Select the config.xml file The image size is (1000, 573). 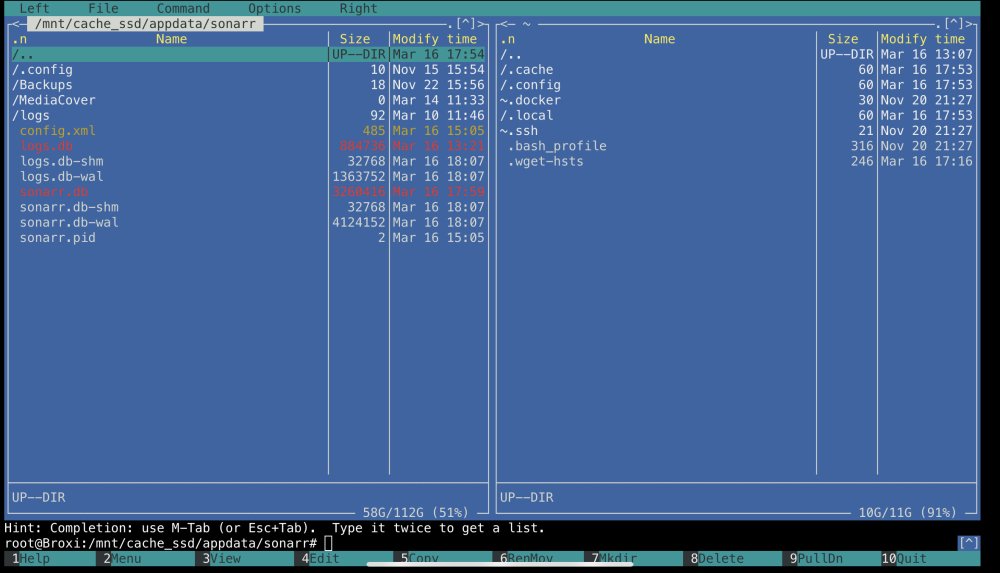(248, 131)
